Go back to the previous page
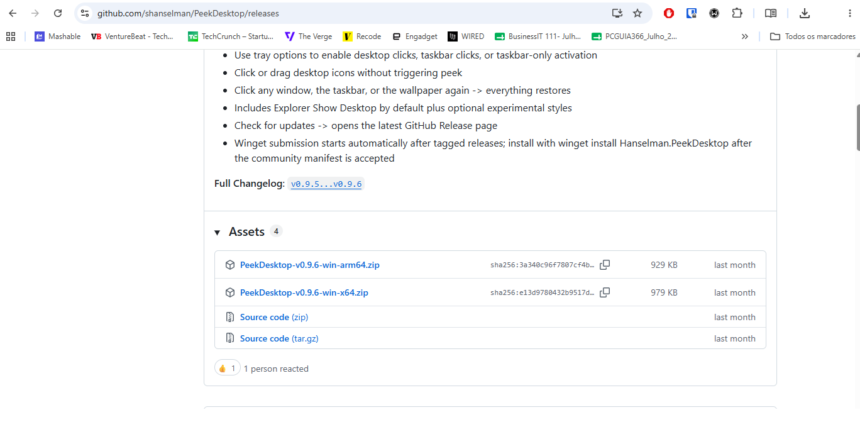 (13, 13)
